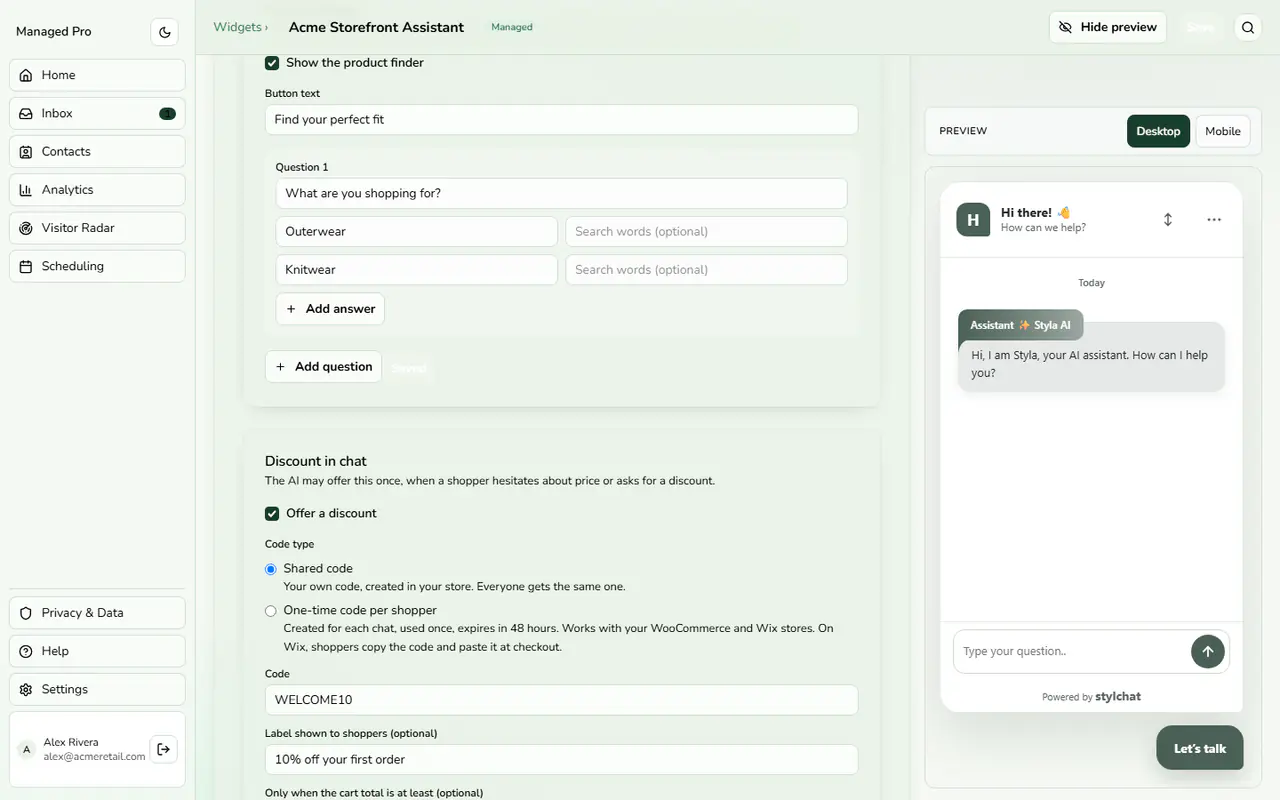Click the "Discount in chat" section heading

click(x=316, y=461)
